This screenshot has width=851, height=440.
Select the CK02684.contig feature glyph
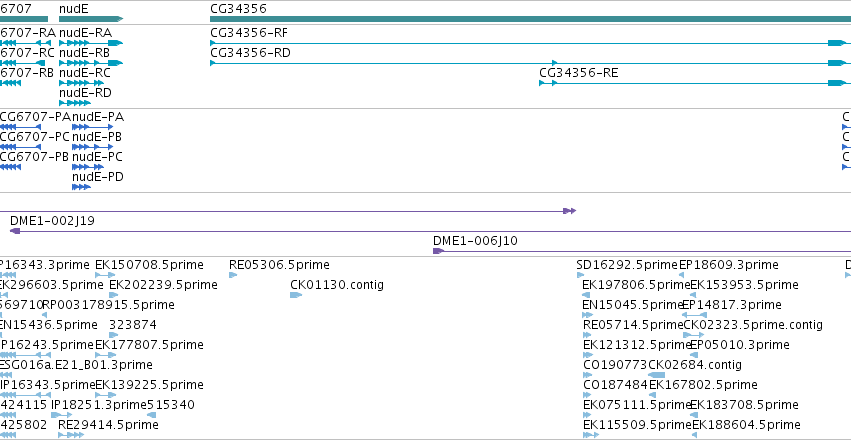[657, 375]
